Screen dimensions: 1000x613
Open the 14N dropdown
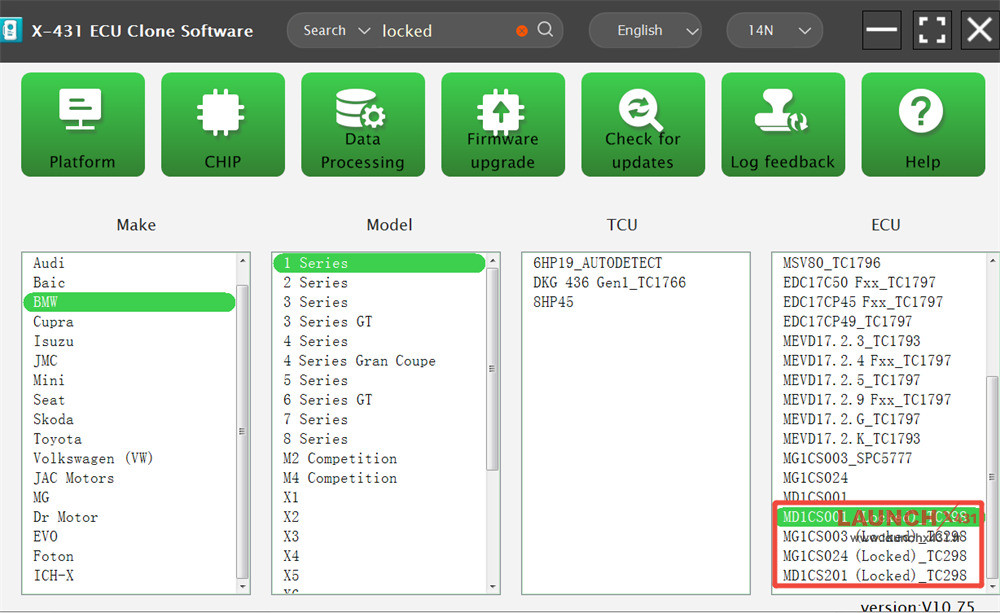(774, 31)
